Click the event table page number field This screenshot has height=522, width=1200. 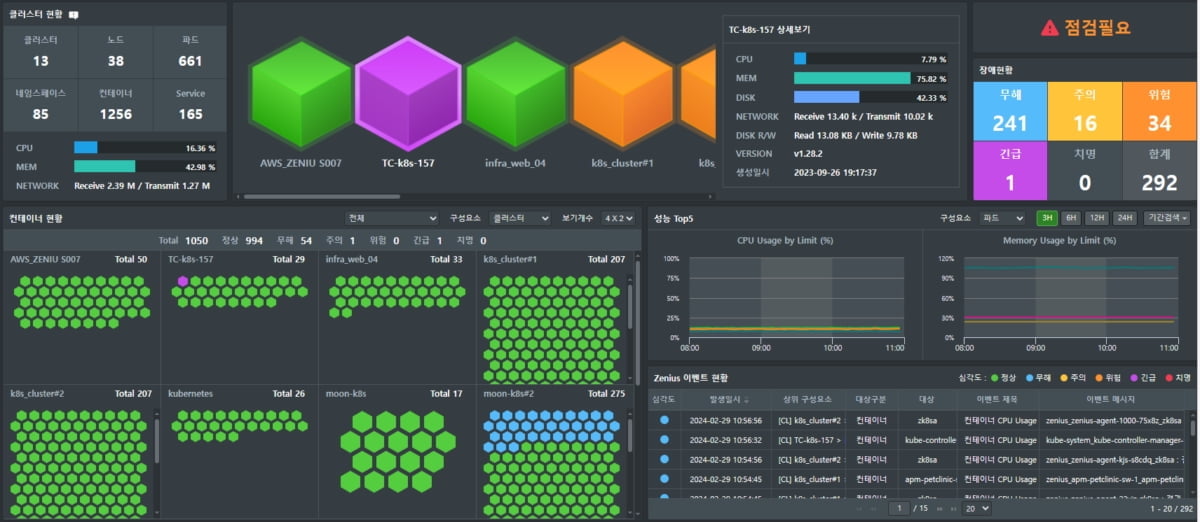pos(899,509)
